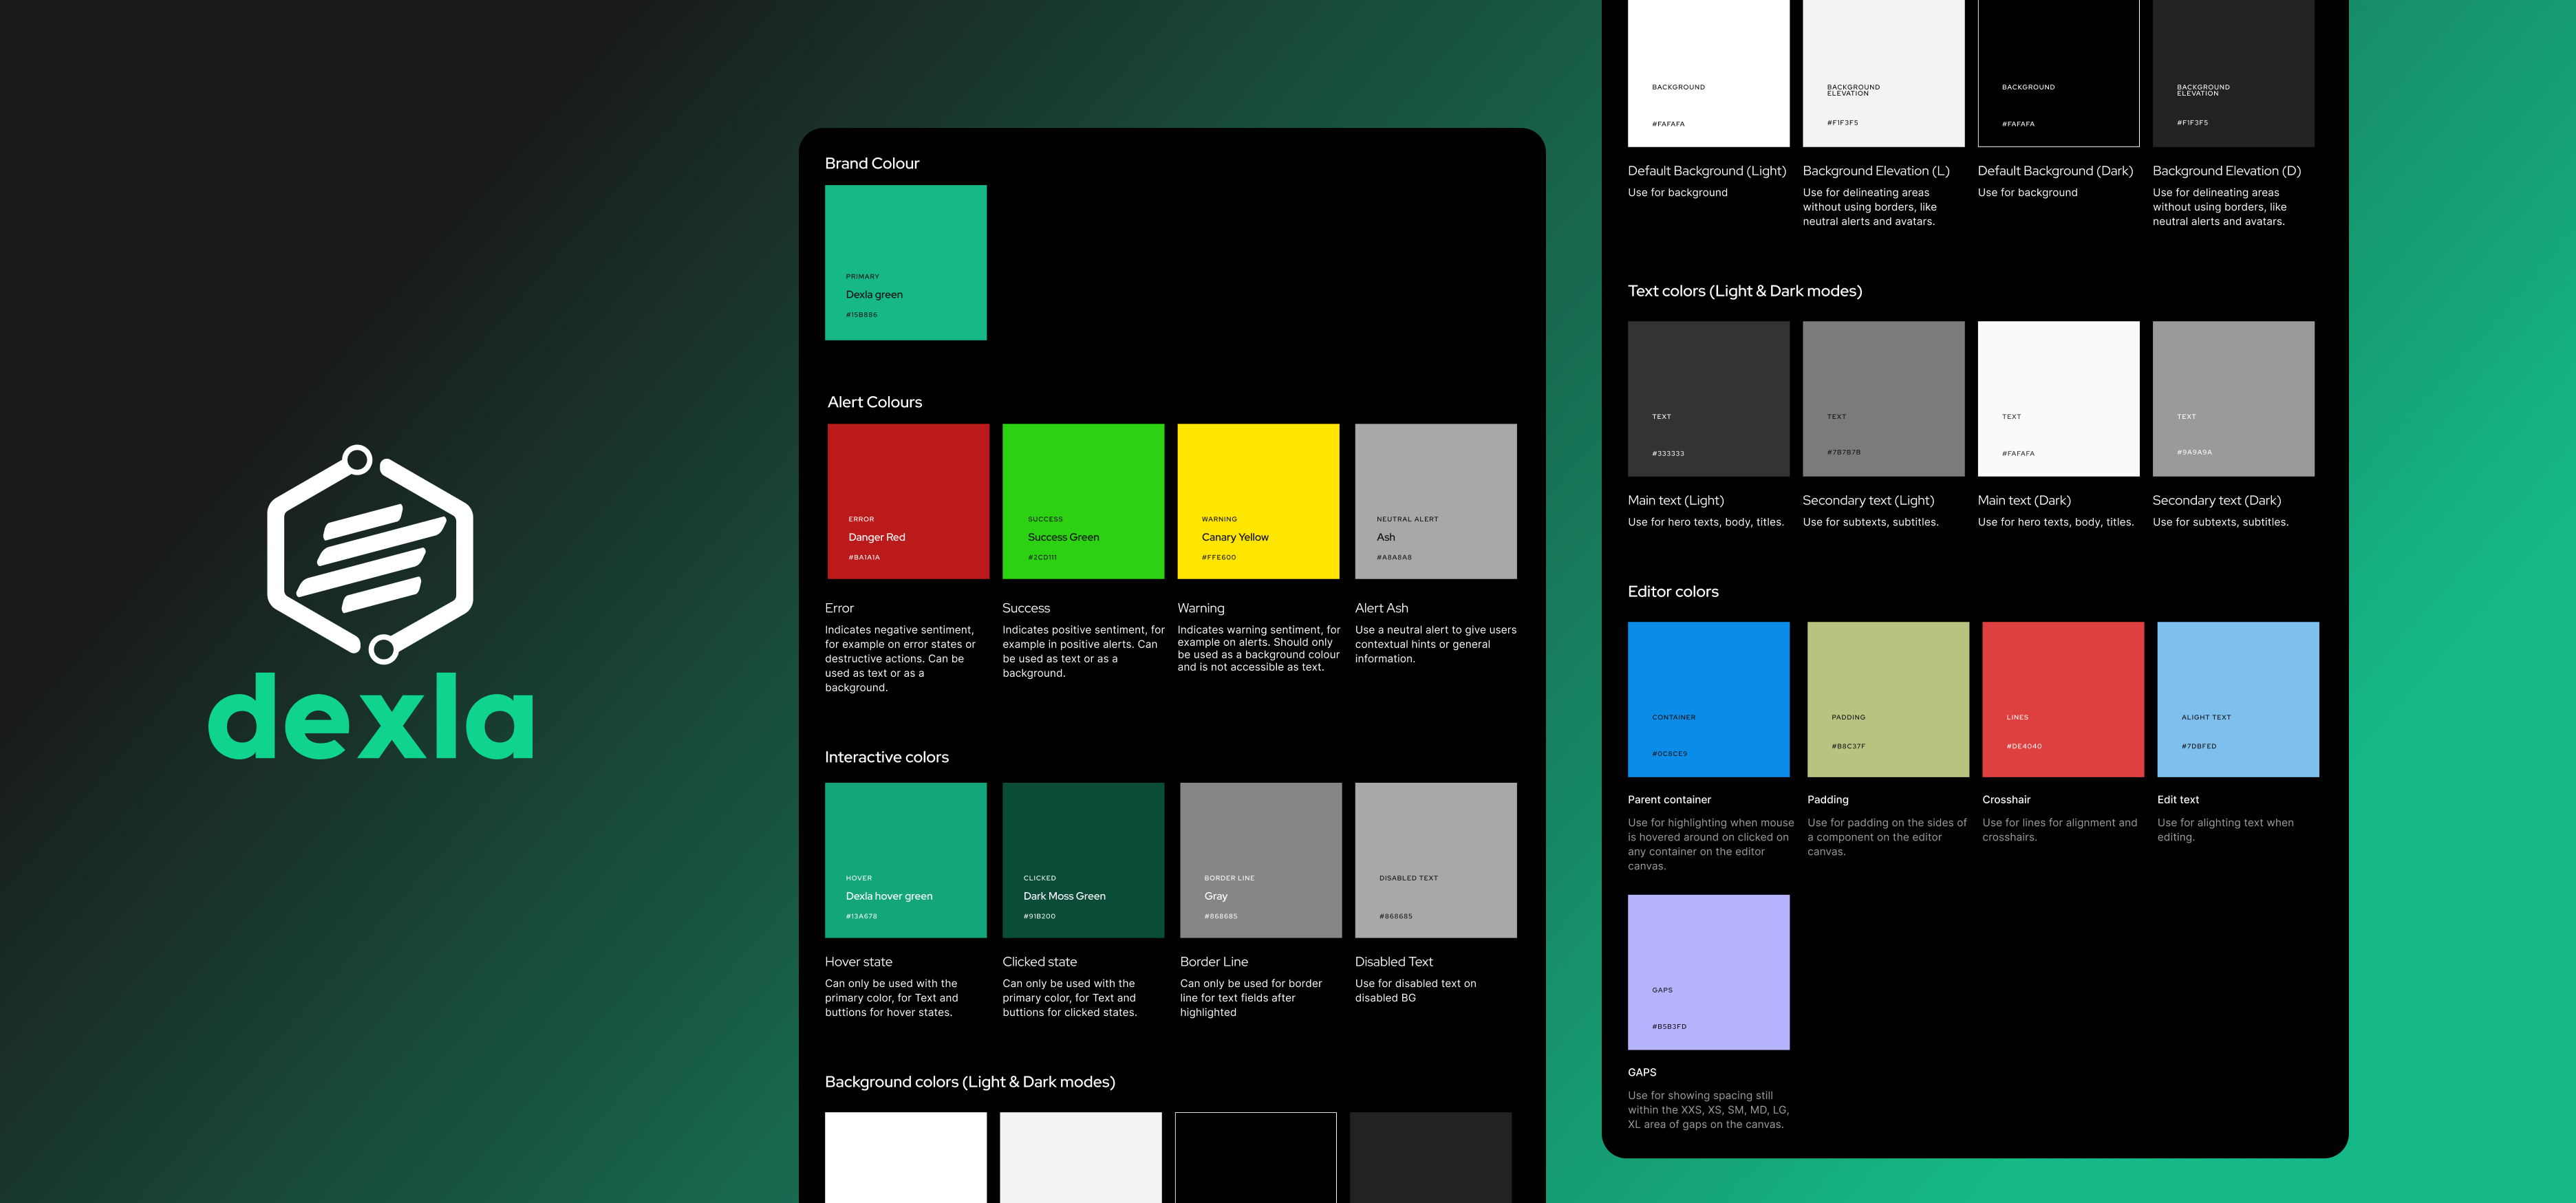Select the Dexla hover green swatch
Screen dimensions: 2576x1203
point(905,860)
